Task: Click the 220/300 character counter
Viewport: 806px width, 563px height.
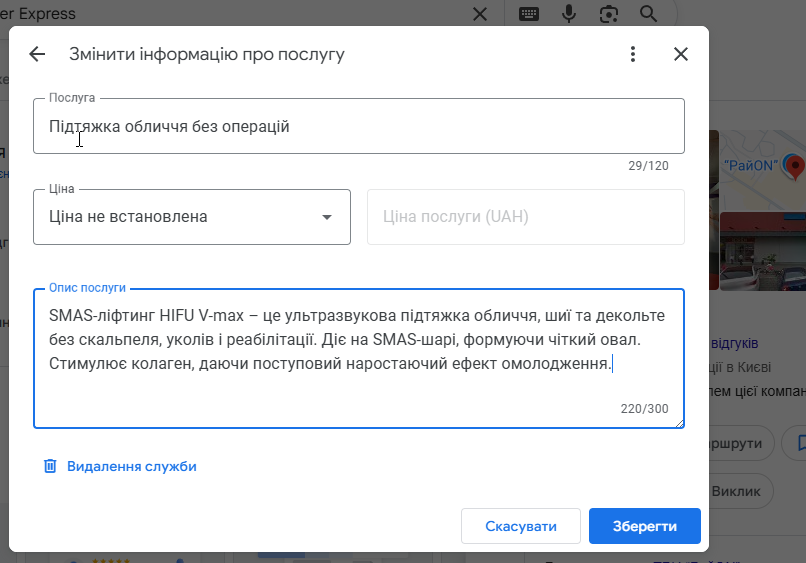Action: [x=644, y=409]
